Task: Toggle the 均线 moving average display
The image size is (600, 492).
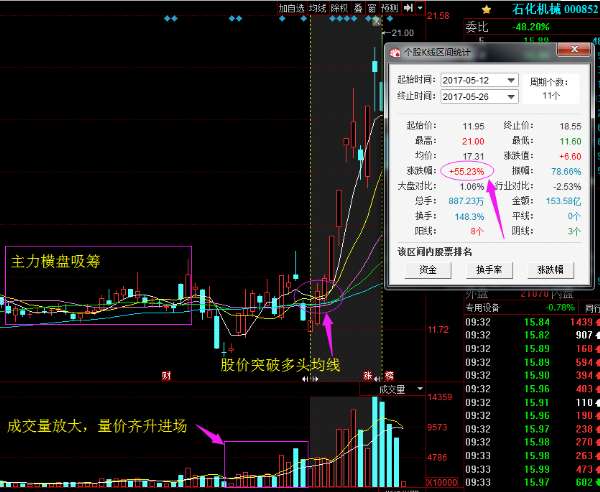Action: [318, 8]
